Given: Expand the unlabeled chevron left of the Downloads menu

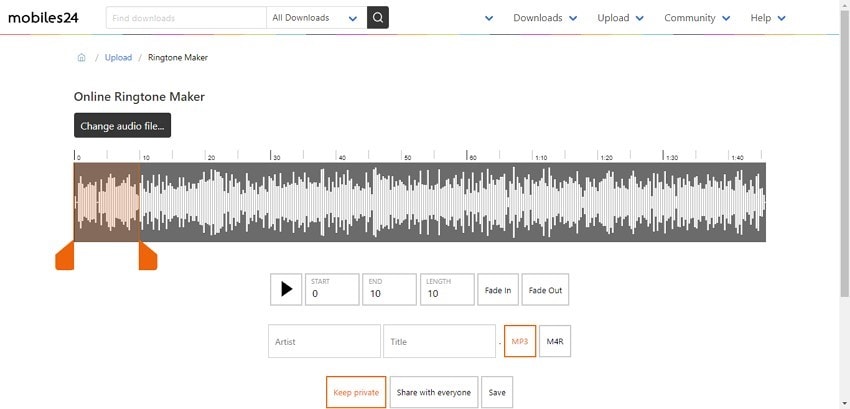Looking at the screenshot, I should (x=489, y=18).
